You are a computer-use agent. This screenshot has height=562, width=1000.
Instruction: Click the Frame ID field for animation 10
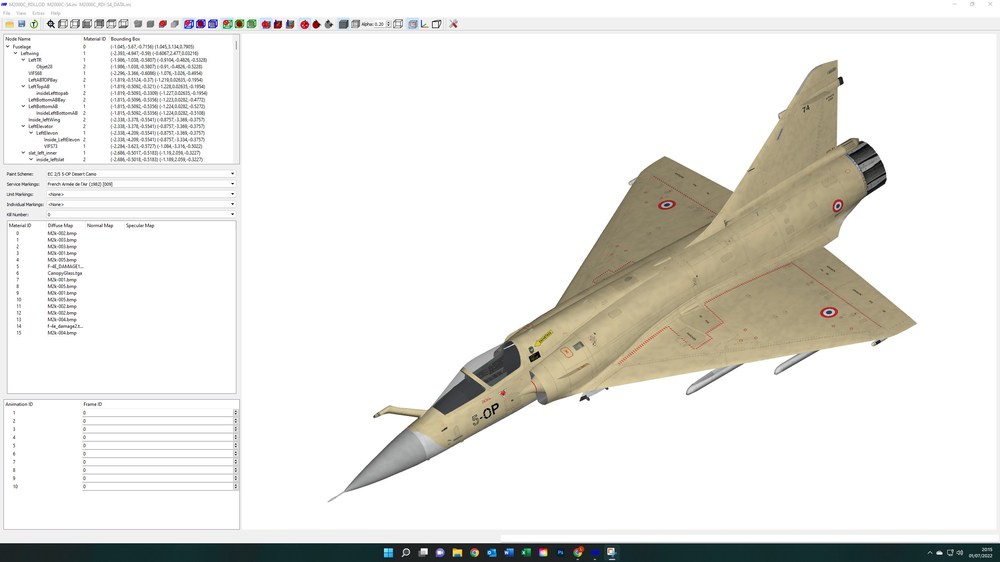tap(158, 487)
